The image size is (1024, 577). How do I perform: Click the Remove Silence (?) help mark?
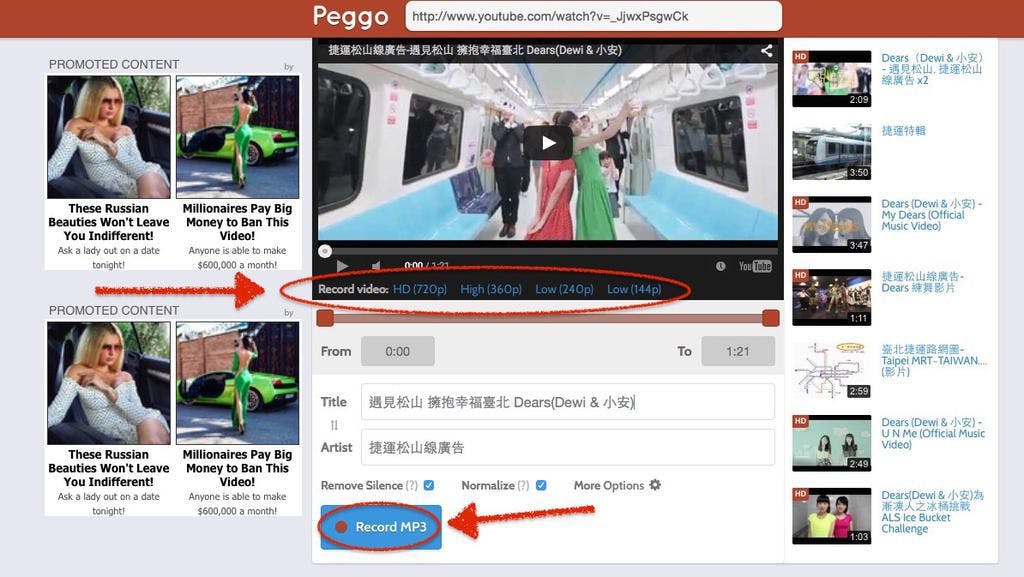tap(411, 485)
